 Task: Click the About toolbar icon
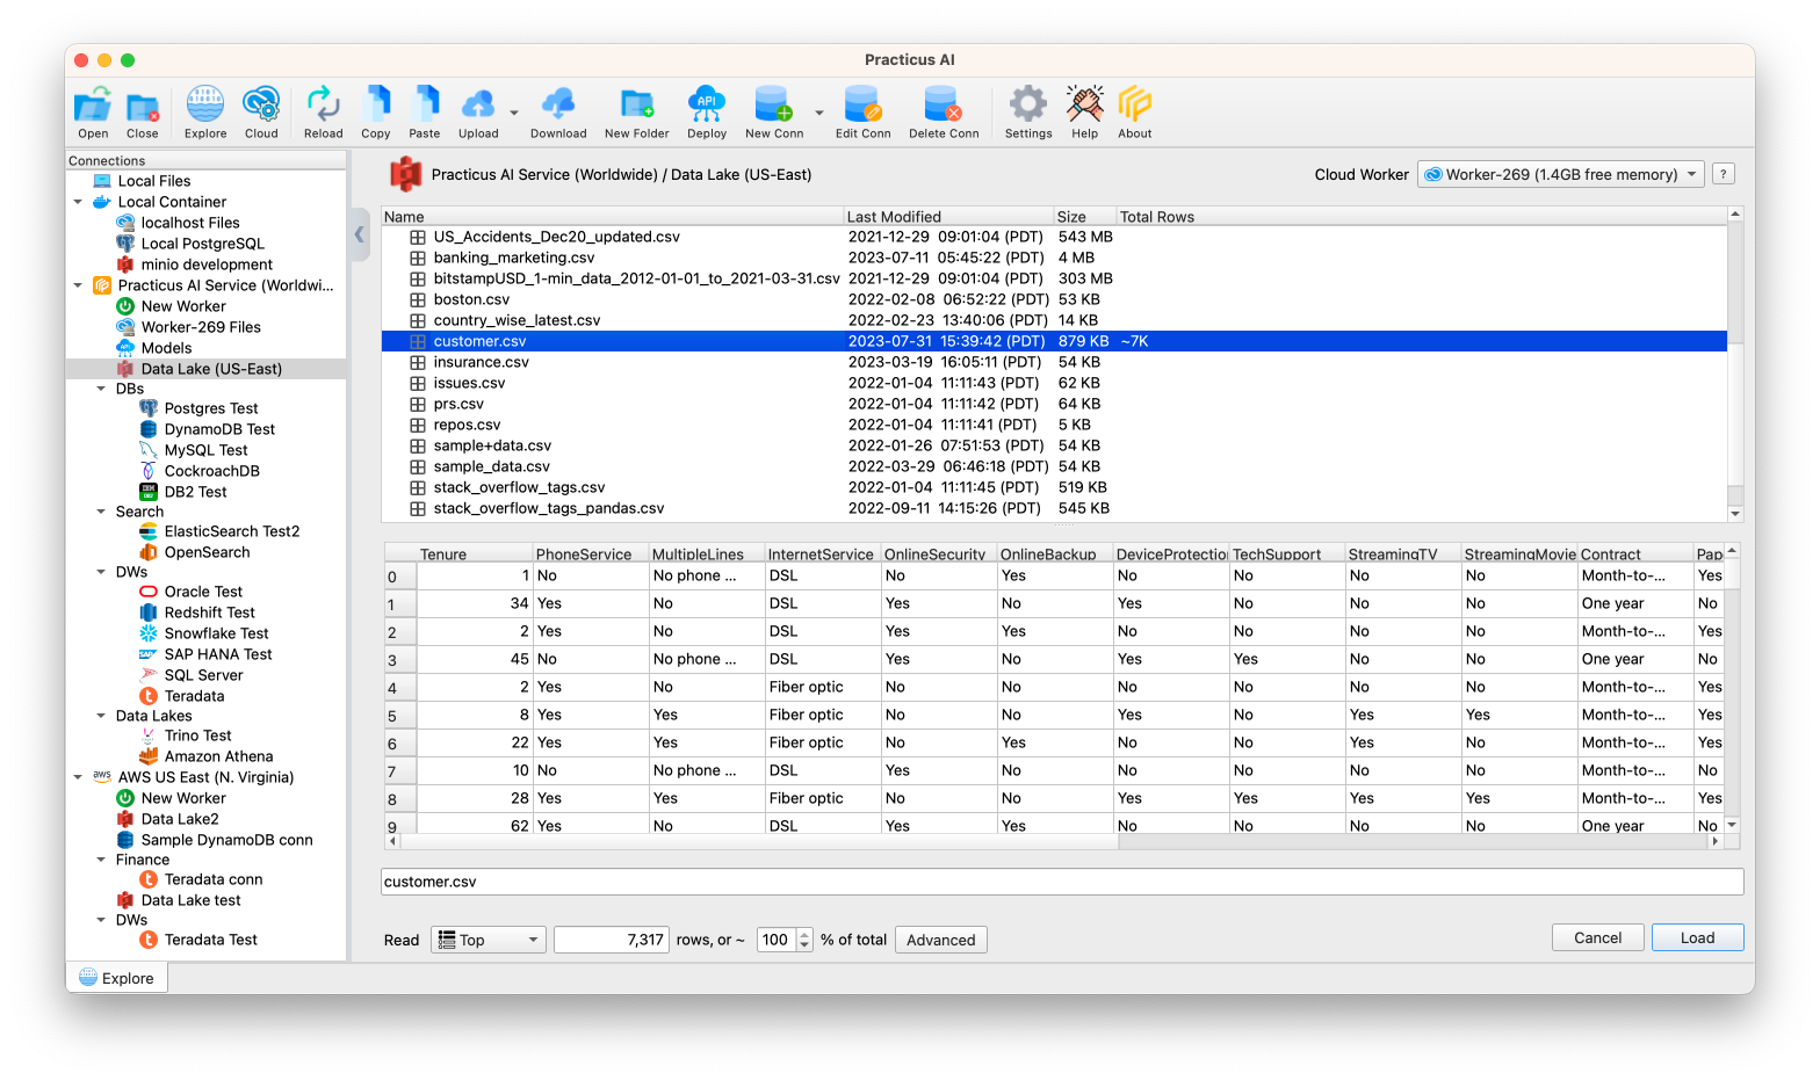coord(1134,106)
